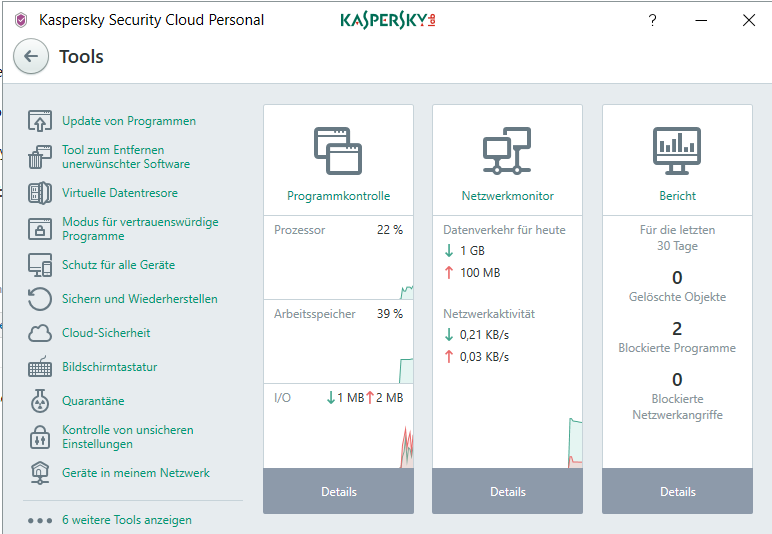Open the Quarantäne flask icon
The image size is (772, 534).
click(x=40, y=401)
